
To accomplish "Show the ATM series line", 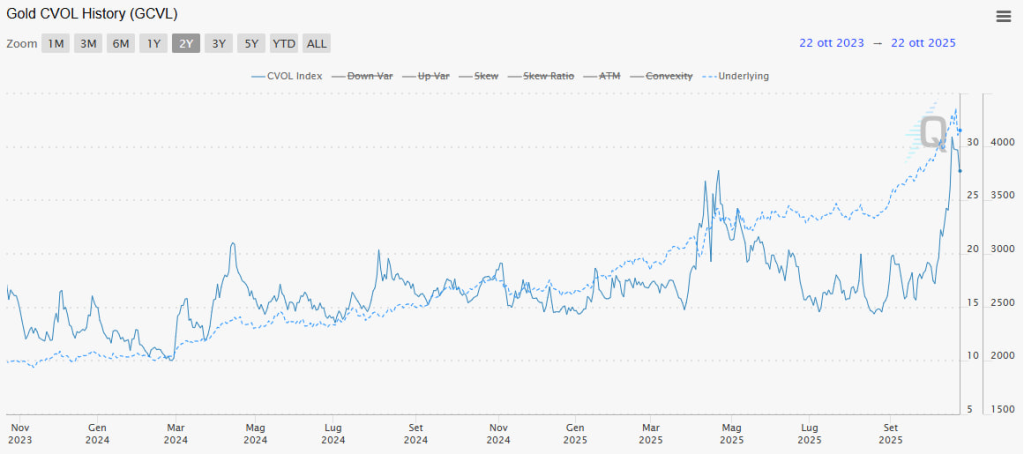I will (609, 76).
